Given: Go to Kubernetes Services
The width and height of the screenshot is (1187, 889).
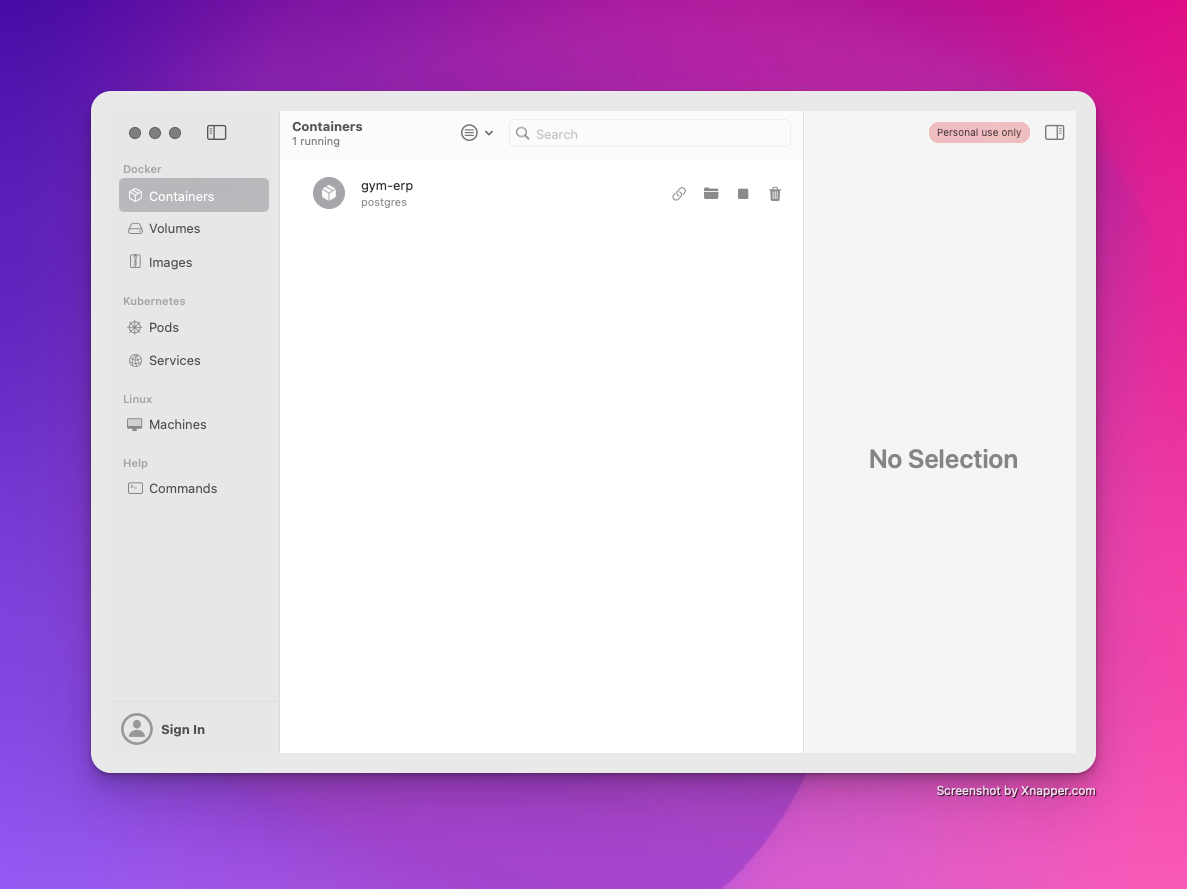Looking at the screenshot, I should tap(194, 360).
